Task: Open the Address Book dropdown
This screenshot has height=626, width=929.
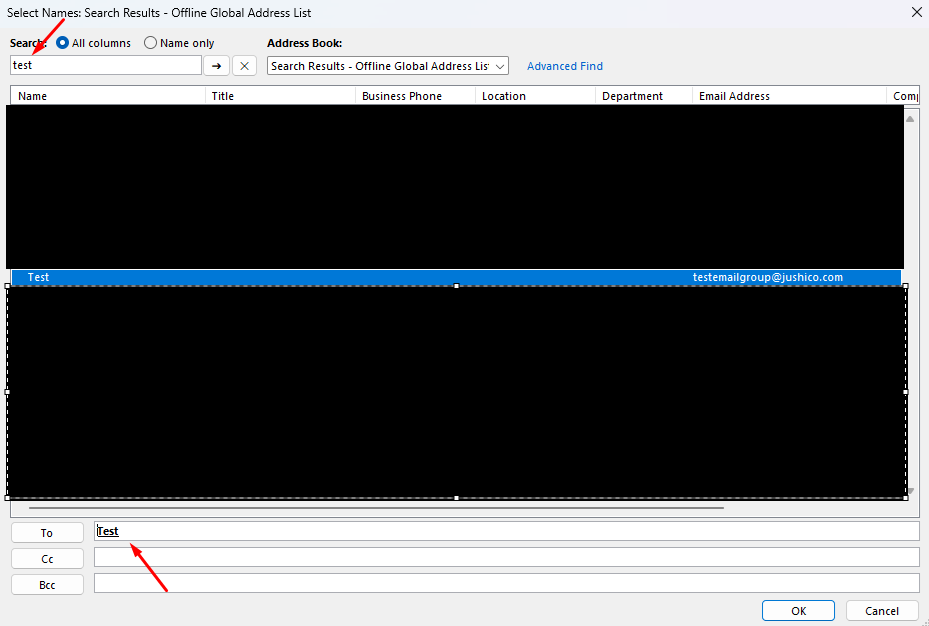Action: tap(388, 66)
